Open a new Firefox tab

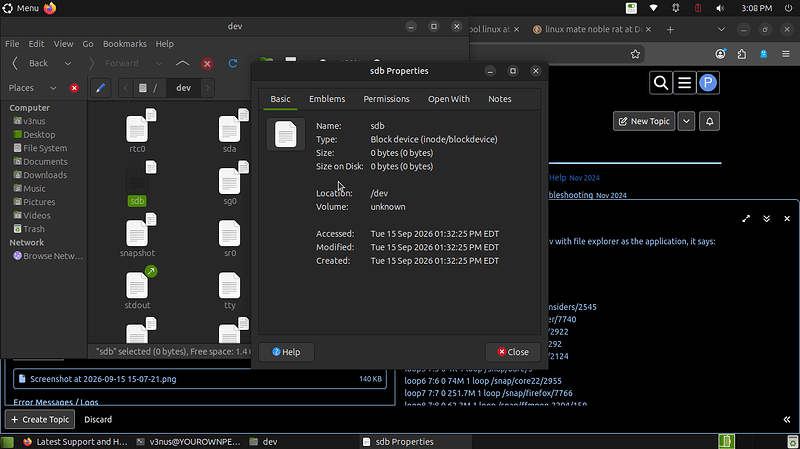click(670, 30)
